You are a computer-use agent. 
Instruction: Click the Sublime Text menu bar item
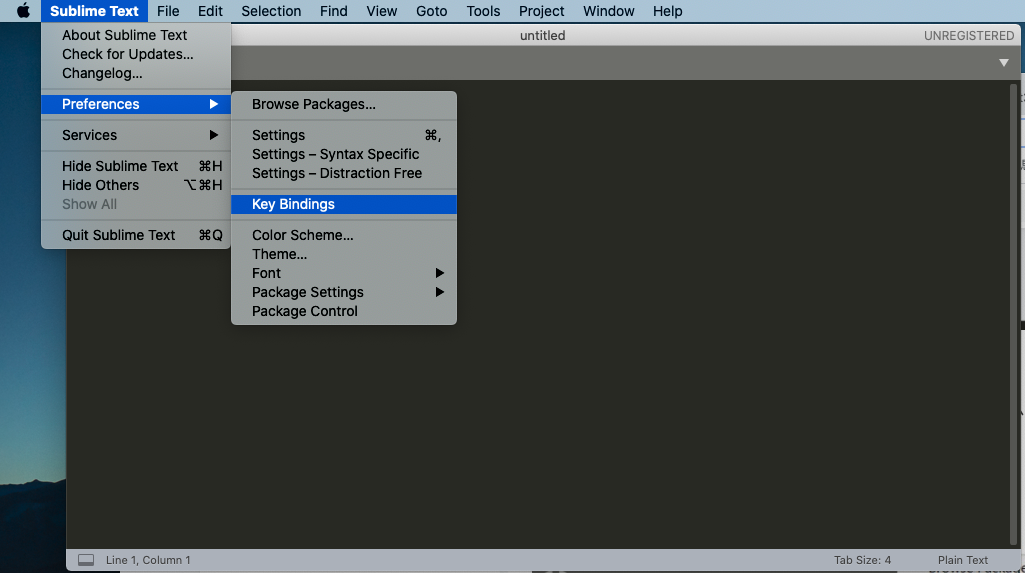pyautogui.click(x=94, y=11)
